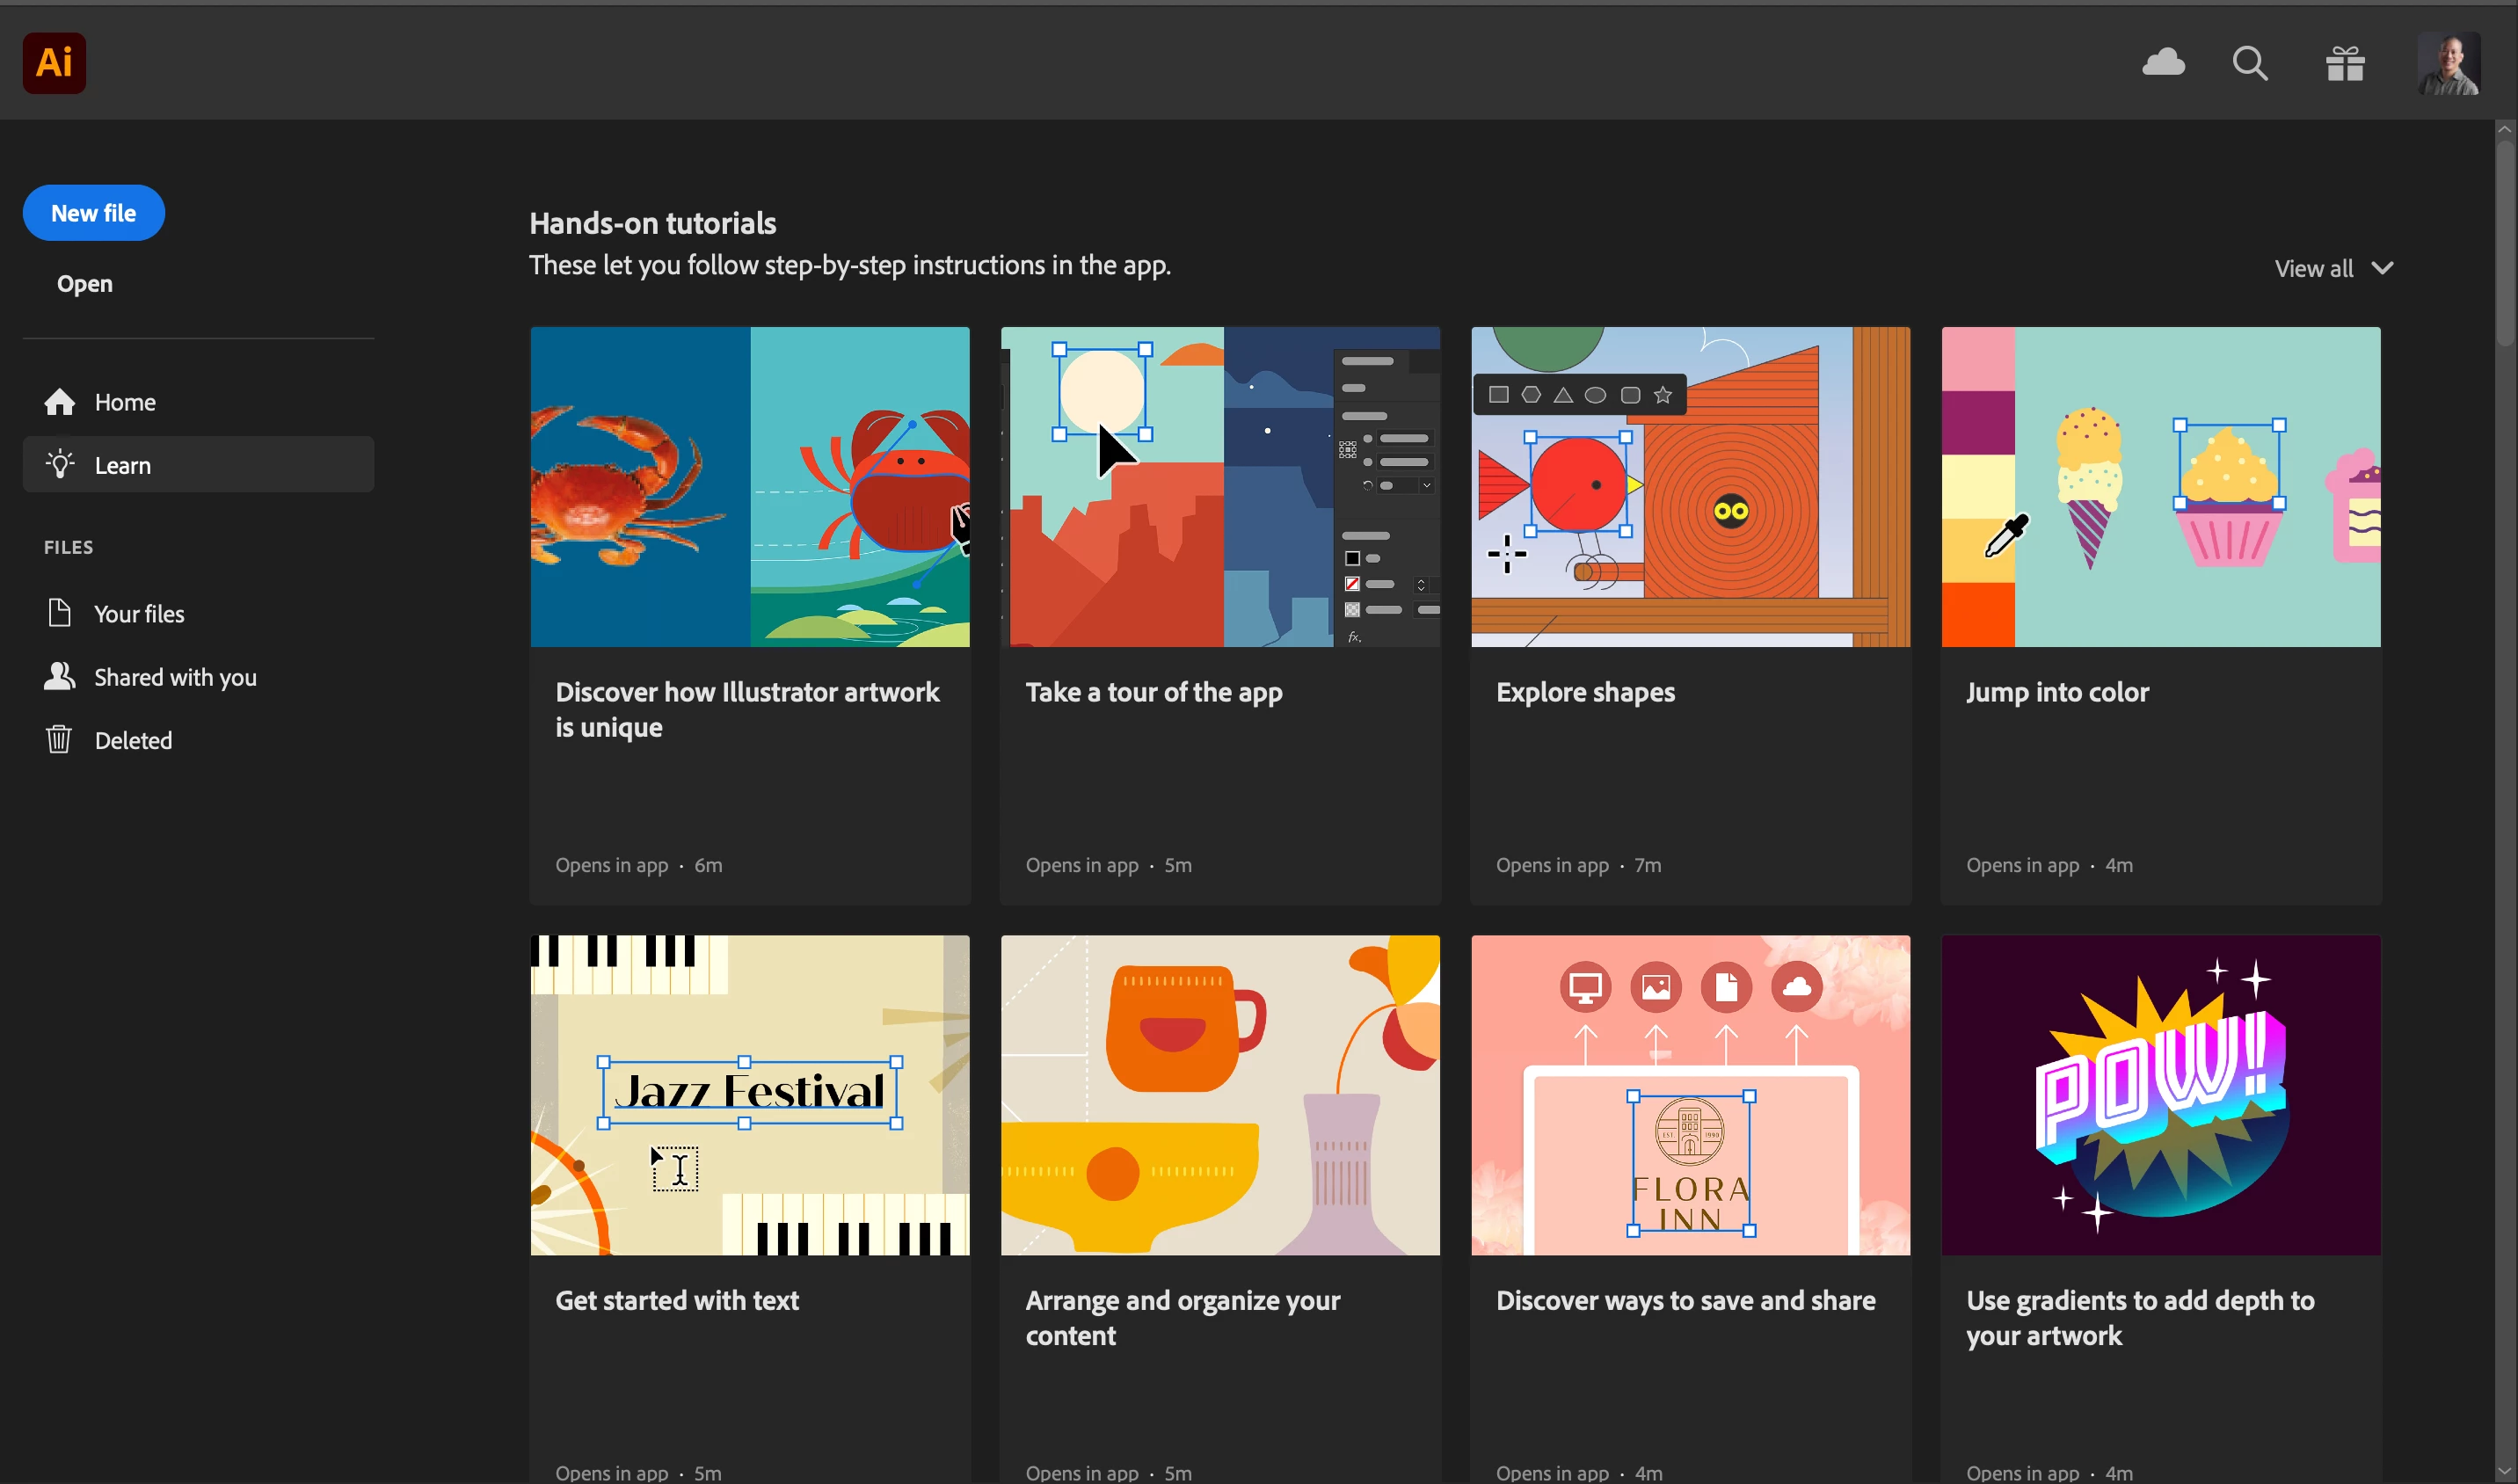Open the Jump into color tutorial
This screenshot has height=1484, width=2518.
(2160, 487)
